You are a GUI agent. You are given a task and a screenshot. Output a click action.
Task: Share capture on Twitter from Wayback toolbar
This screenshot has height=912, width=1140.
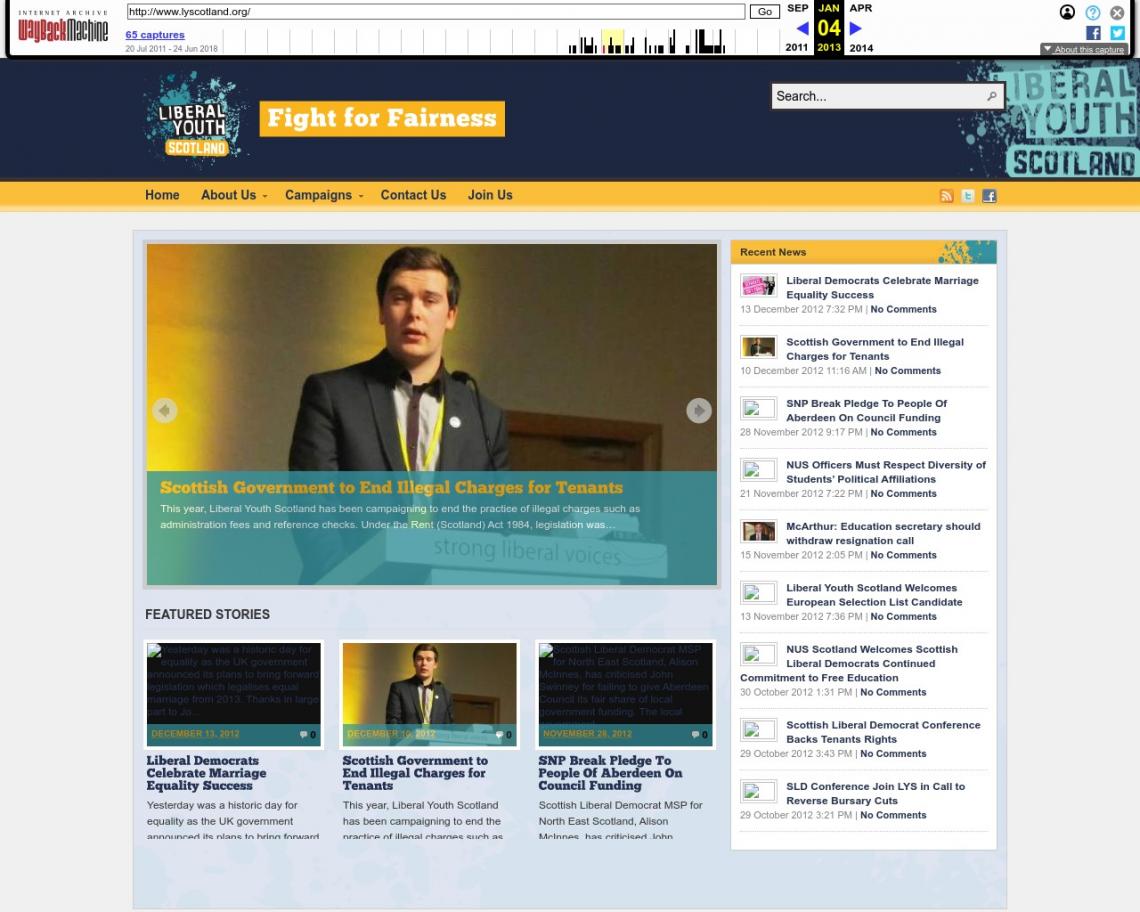coord(1117,33)
